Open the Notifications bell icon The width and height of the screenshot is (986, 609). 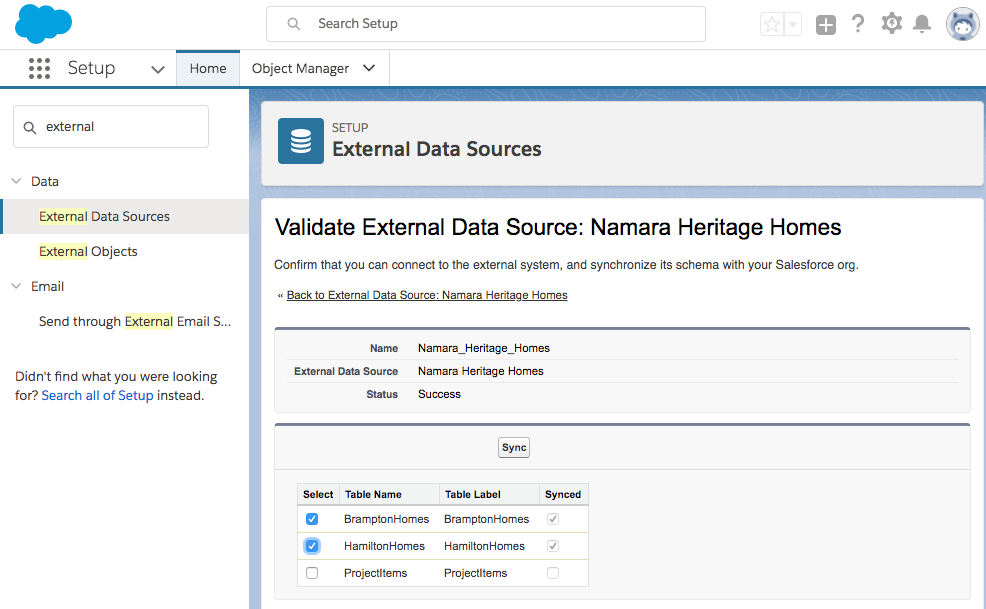point(923,23)
